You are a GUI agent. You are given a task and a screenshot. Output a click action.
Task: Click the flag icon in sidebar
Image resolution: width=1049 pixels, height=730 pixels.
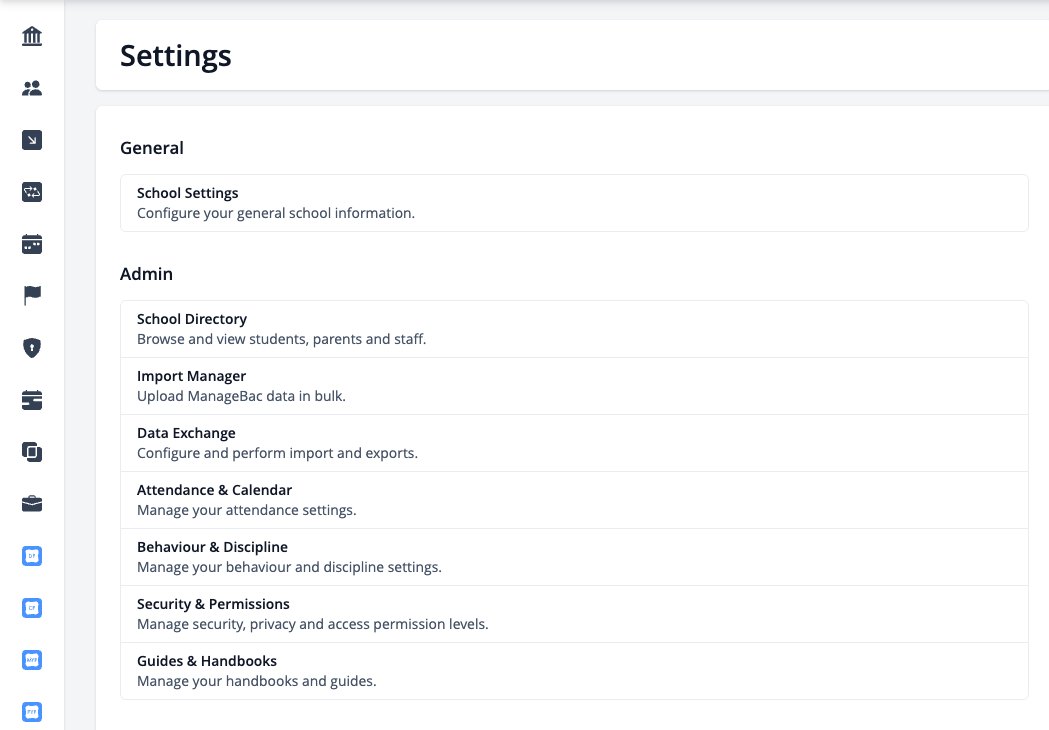(31, 295)
